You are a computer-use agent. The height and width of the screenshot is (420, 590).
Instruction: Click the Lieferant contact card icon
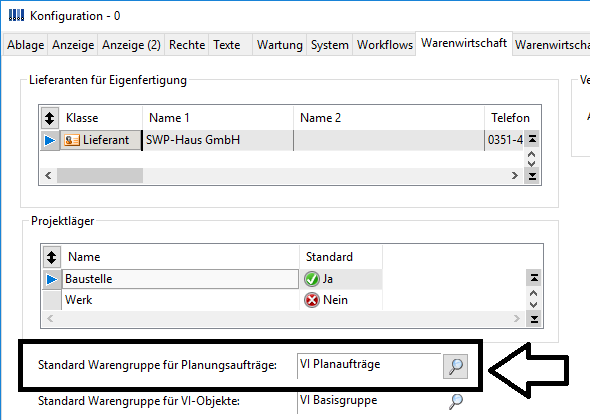tap(71, 140)
